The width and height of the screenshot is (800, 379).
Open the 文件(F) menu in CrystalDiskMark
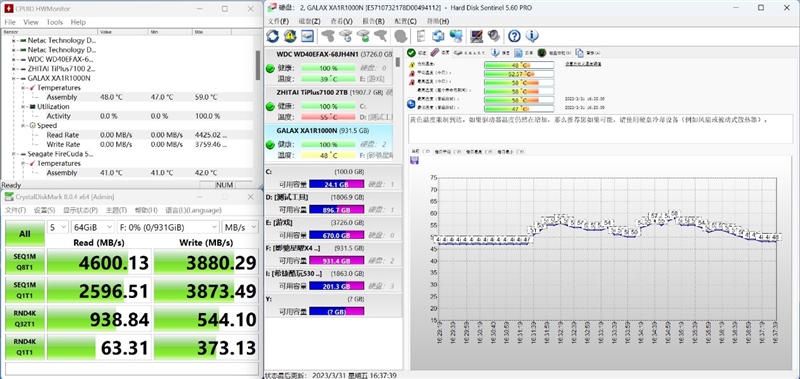pos(15,210)
